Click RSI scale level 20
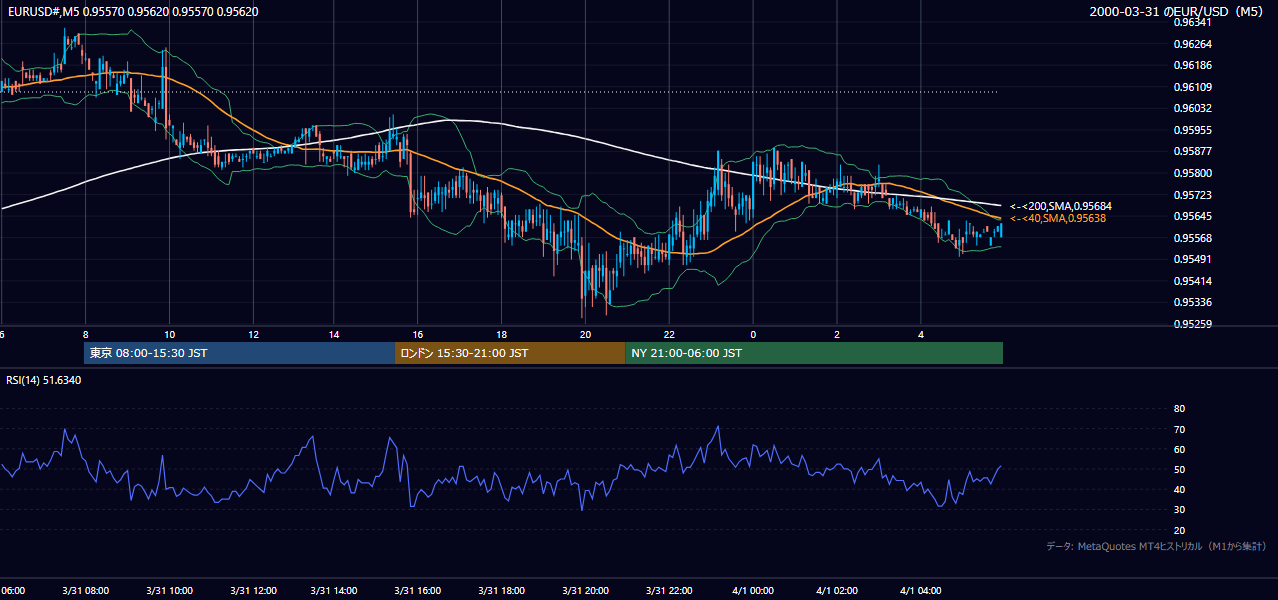Screen dimensions: 1278x600 1179,530
